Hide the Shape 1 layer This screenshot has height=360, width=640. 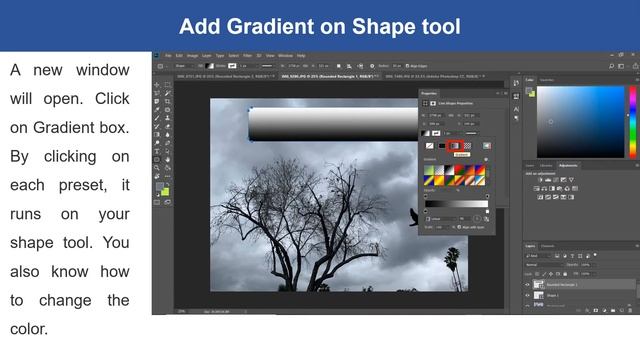click(x=527, y=295)
